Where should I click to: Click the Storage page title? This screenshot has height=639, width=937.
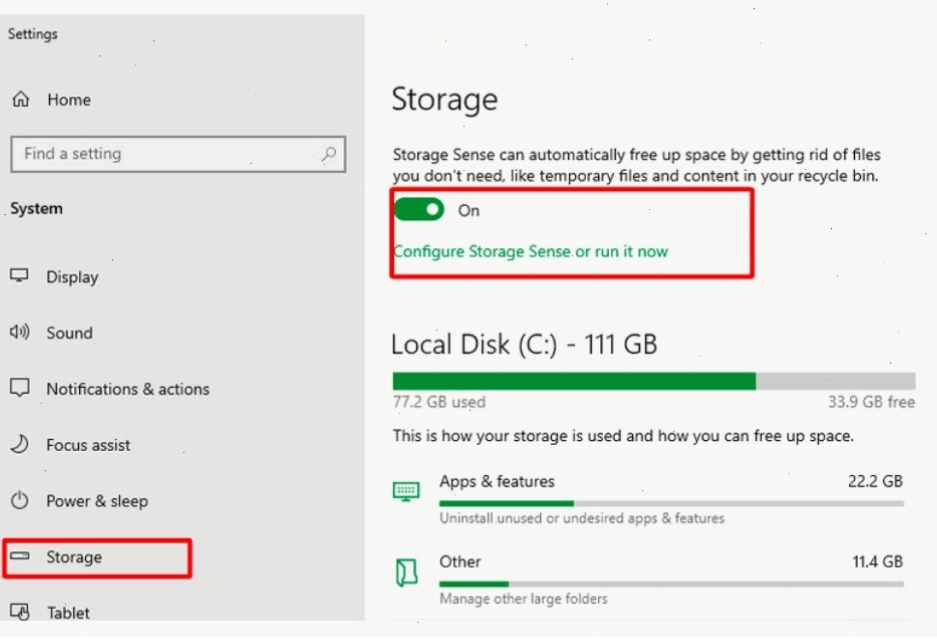(445, 99)
